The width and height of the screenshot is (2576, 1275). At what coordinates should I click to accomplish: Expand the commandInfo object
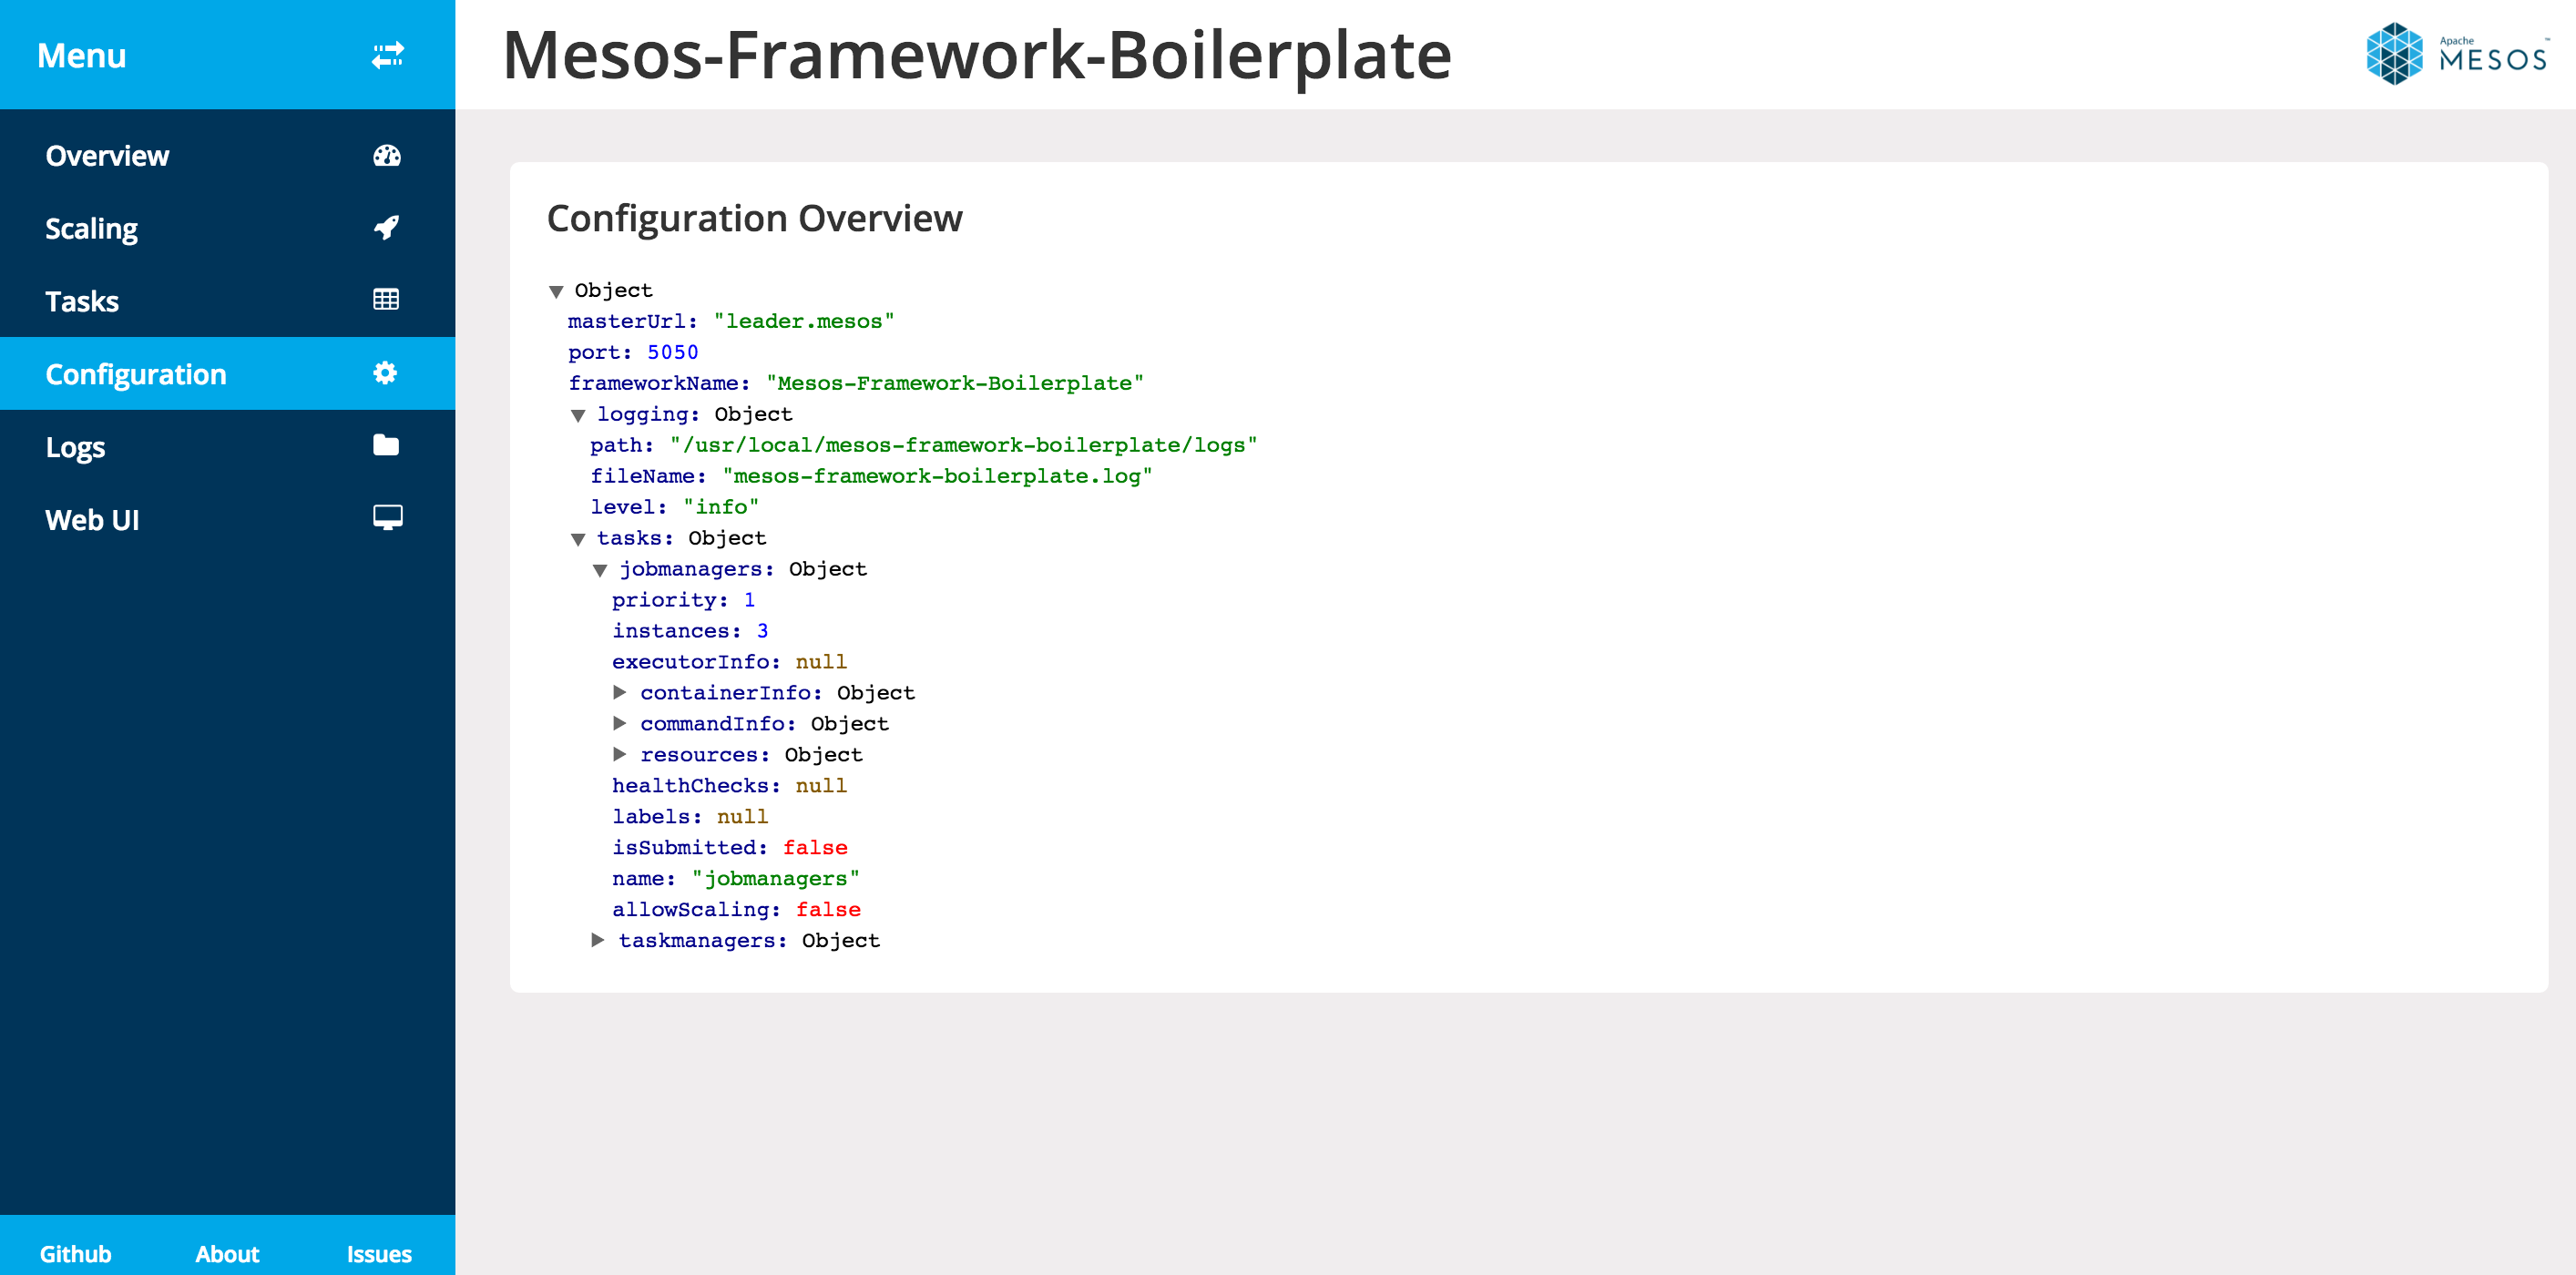pyautogui.click(x=620, y=723)
